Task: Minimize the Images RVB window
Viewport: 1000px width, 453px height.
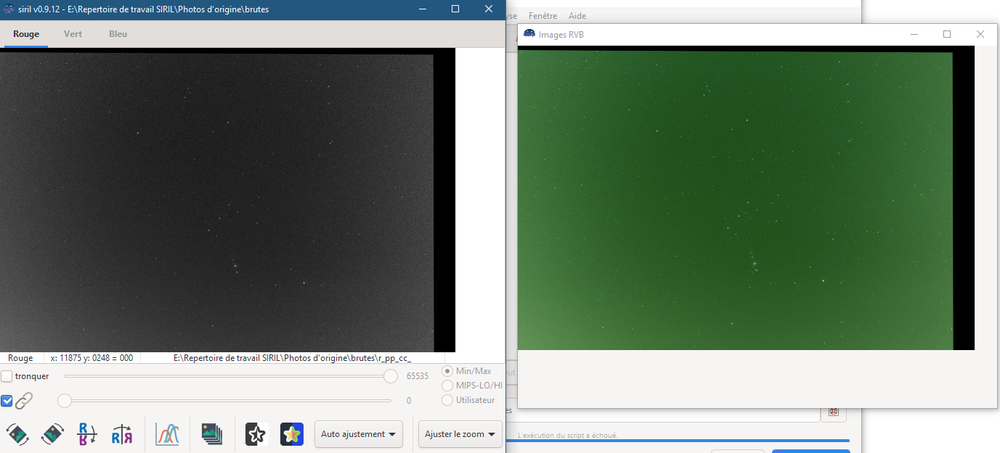Action: pos(915,34)
